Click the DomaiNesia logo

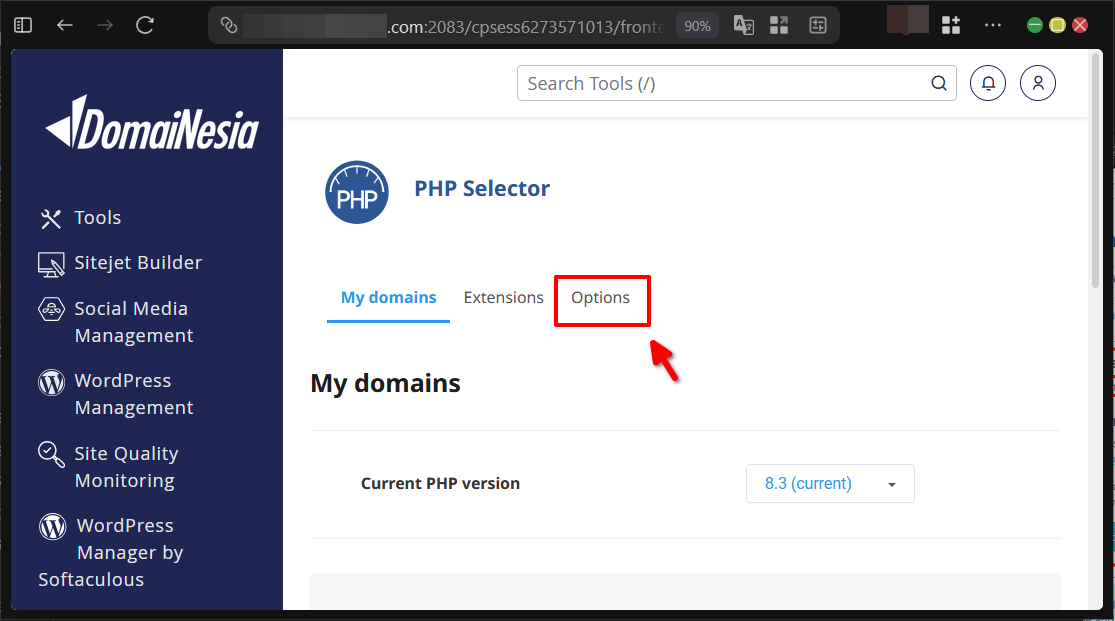(x=150, y=125)
